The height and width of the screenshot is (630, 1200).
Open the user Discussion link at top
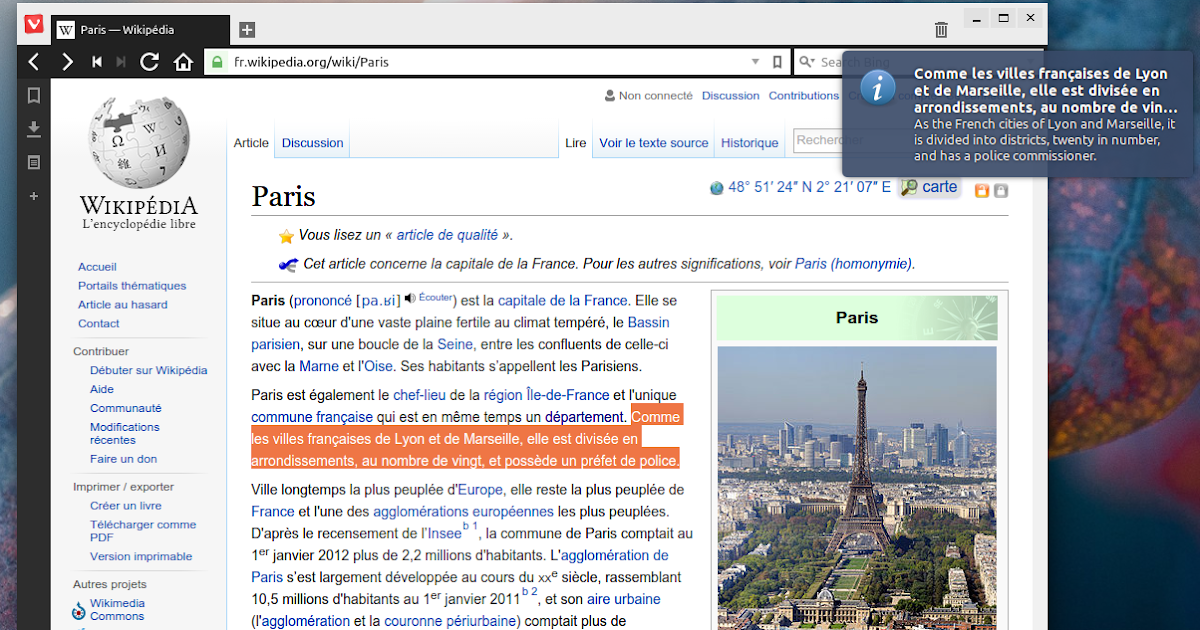point(730,96)
